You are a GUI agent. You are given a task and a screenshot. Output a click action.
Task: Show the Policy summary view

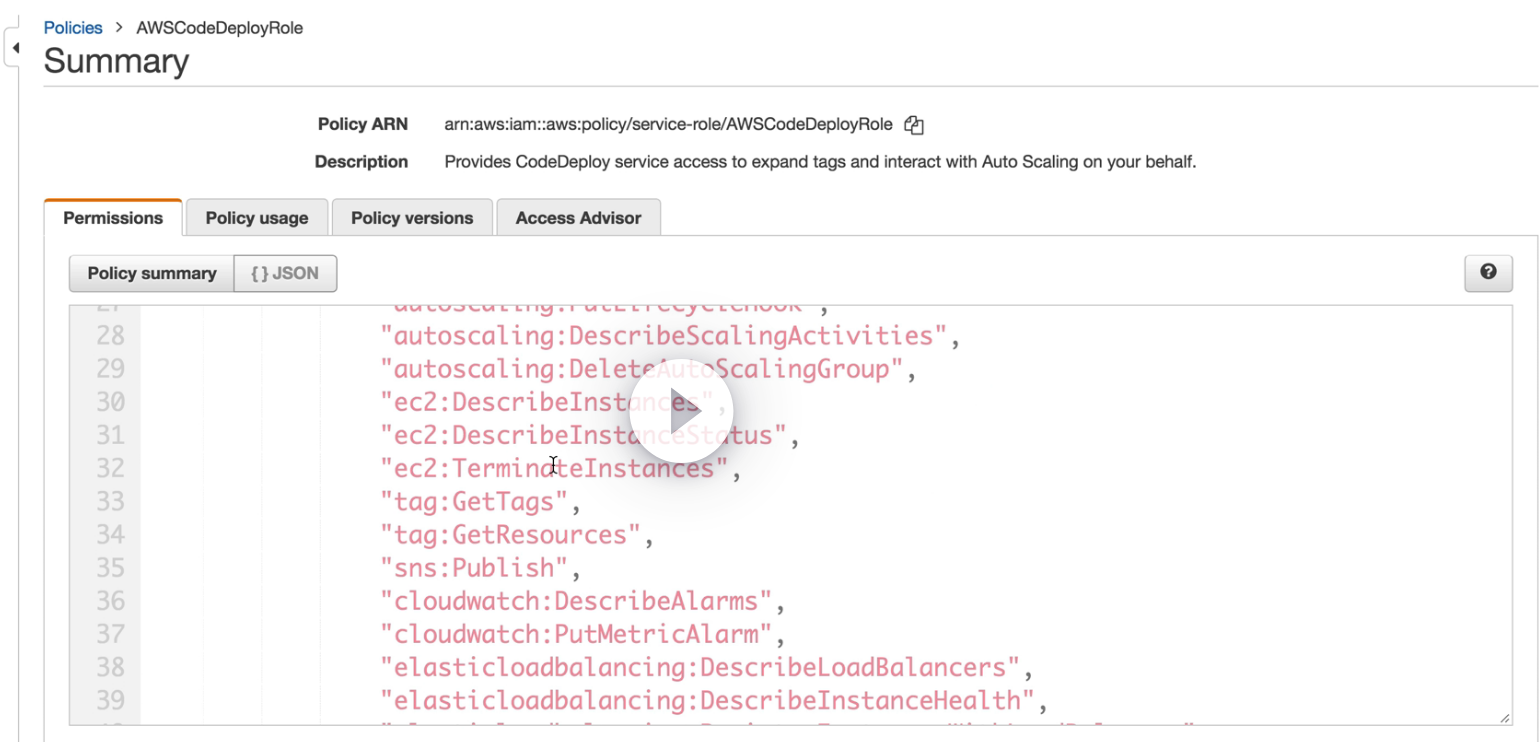(x=152, y=273)
